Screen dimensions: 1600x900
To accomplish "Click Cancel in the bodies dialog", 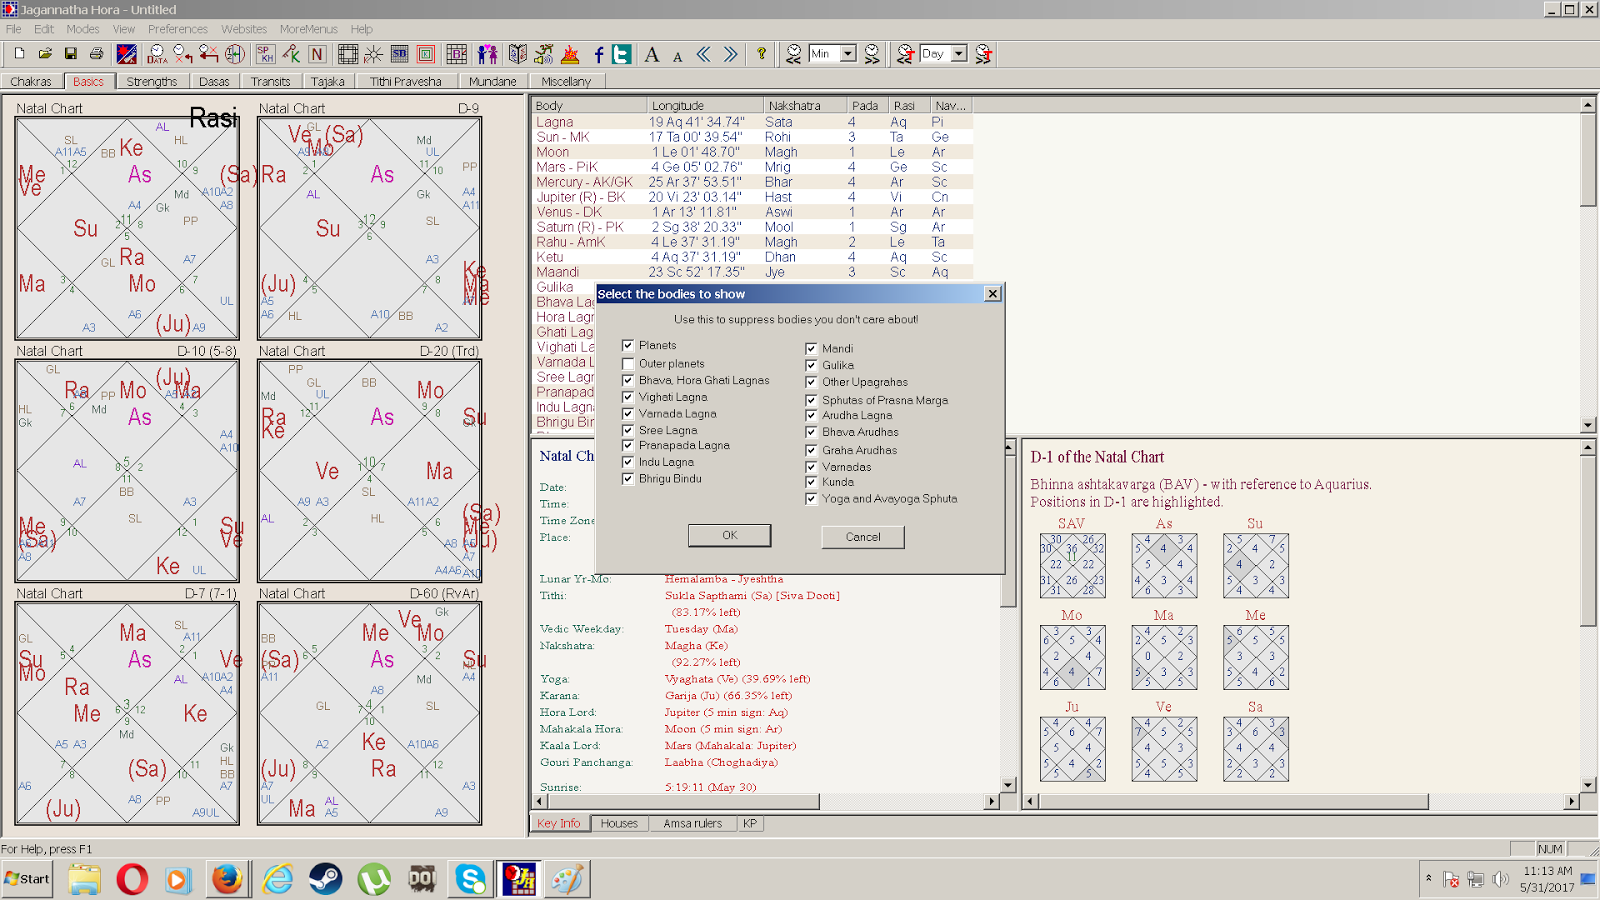I will (863, 537).
